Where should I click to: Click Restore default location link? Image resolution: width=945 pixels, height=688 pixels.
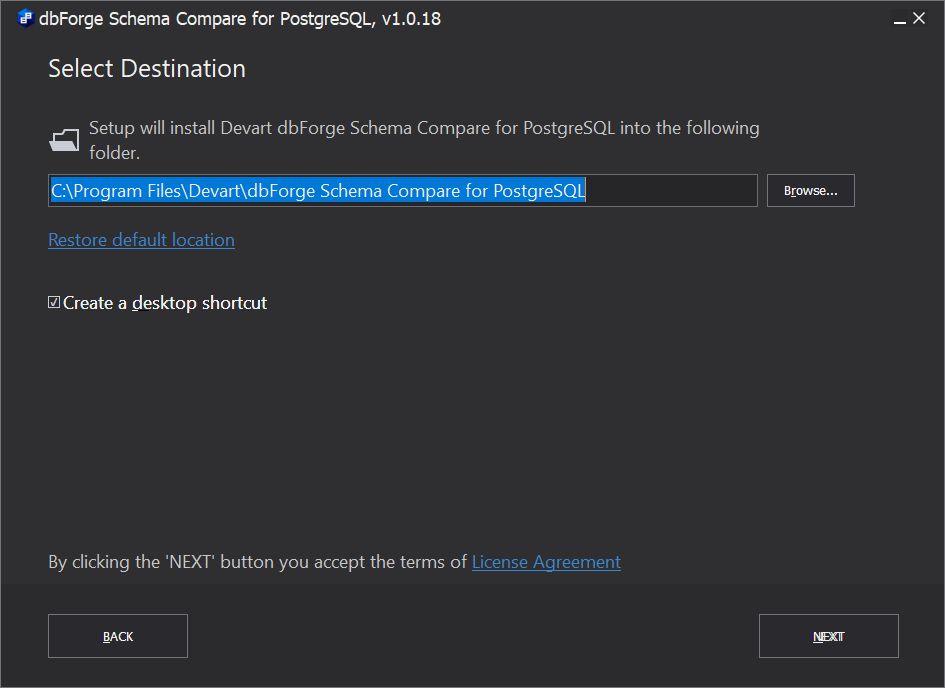point(142,240)
